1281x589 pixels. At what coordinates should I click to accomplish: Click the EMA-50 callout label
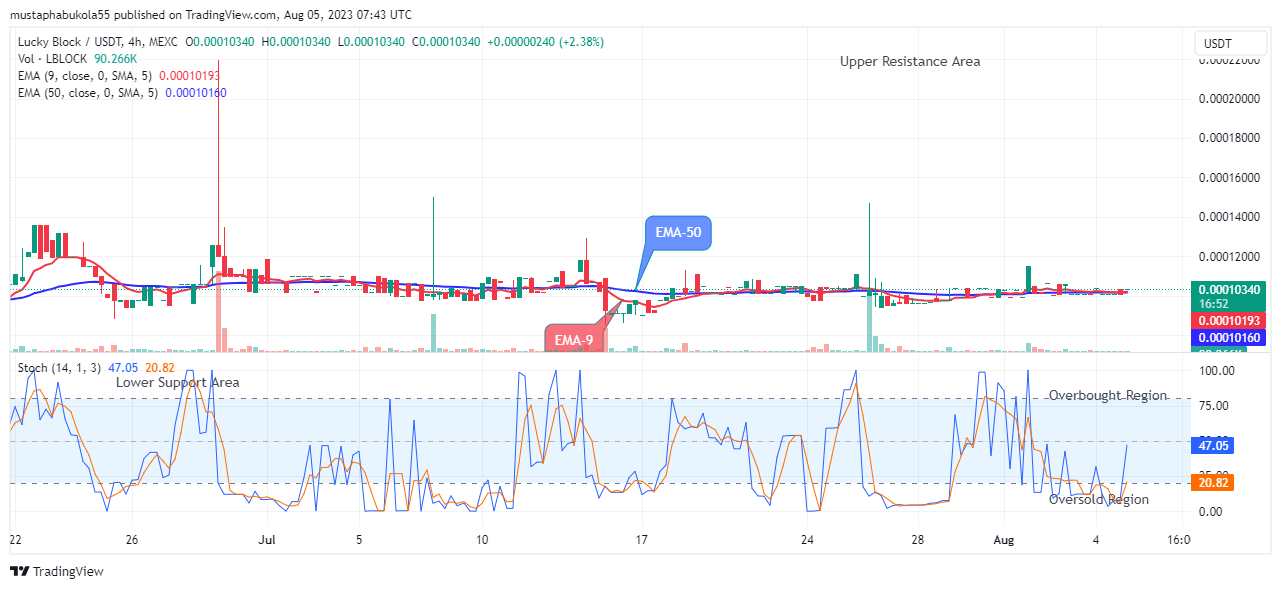point(678,232)
